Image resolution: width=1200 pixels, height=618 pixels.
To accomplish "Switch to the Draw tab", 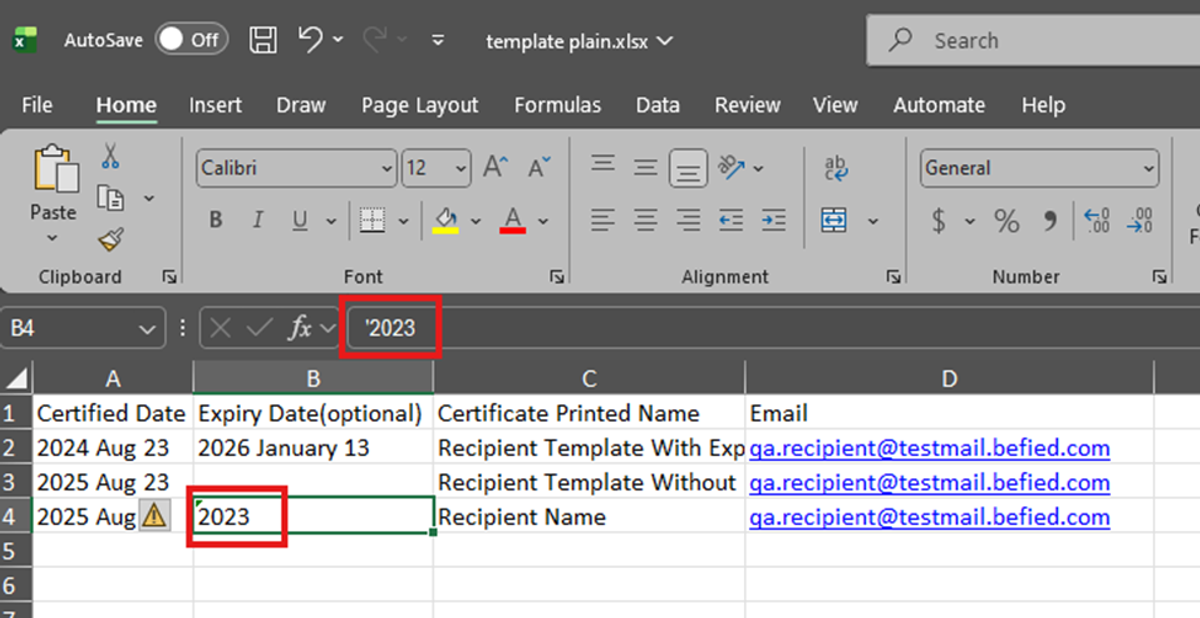I will [301, 105].
